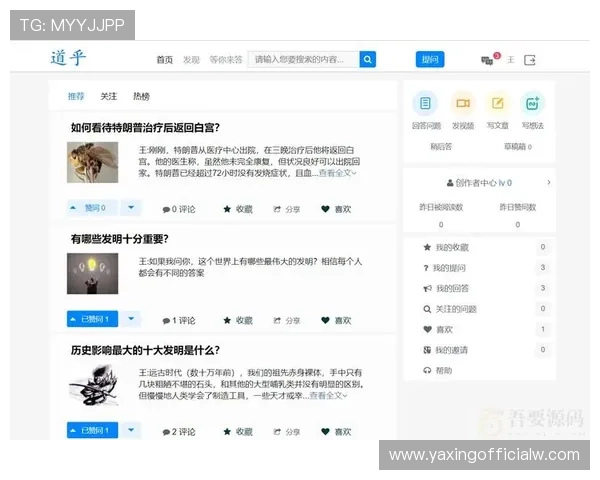The height and width of the screenshot is (480, 600).
Task: Open 等你来答 nav item
Action: (226, 60)
